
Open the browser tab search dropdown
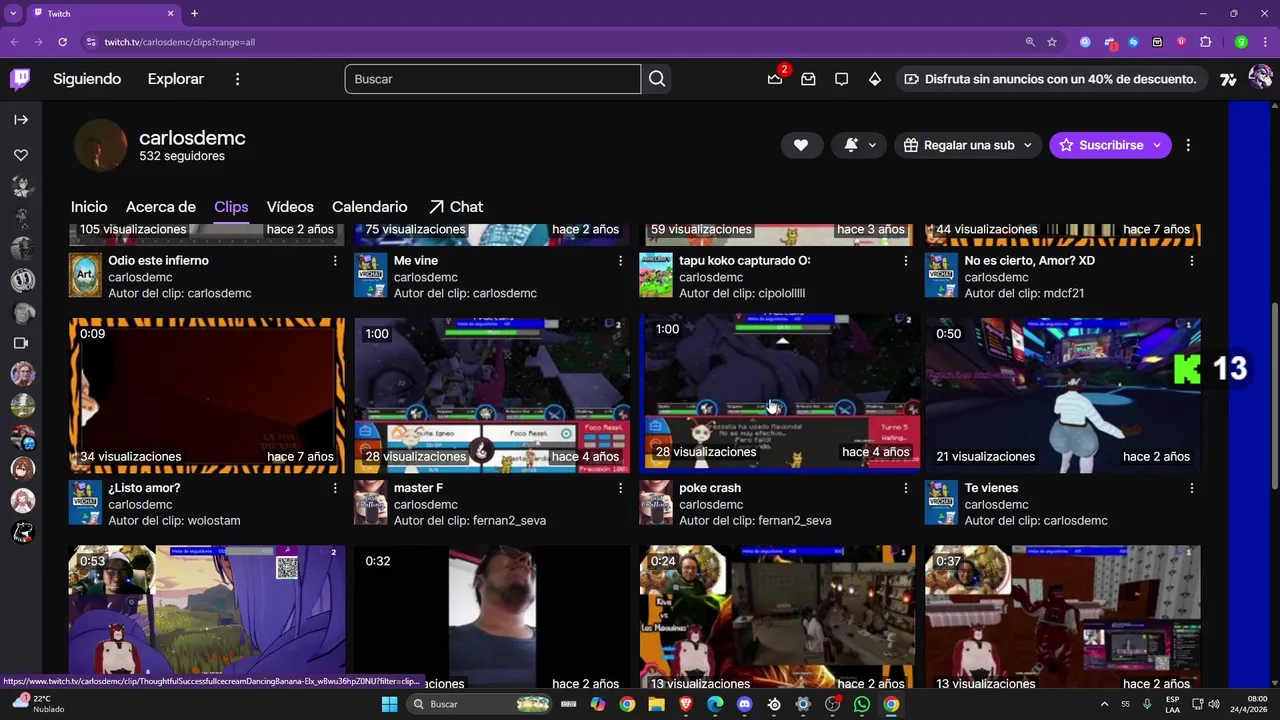14,13
